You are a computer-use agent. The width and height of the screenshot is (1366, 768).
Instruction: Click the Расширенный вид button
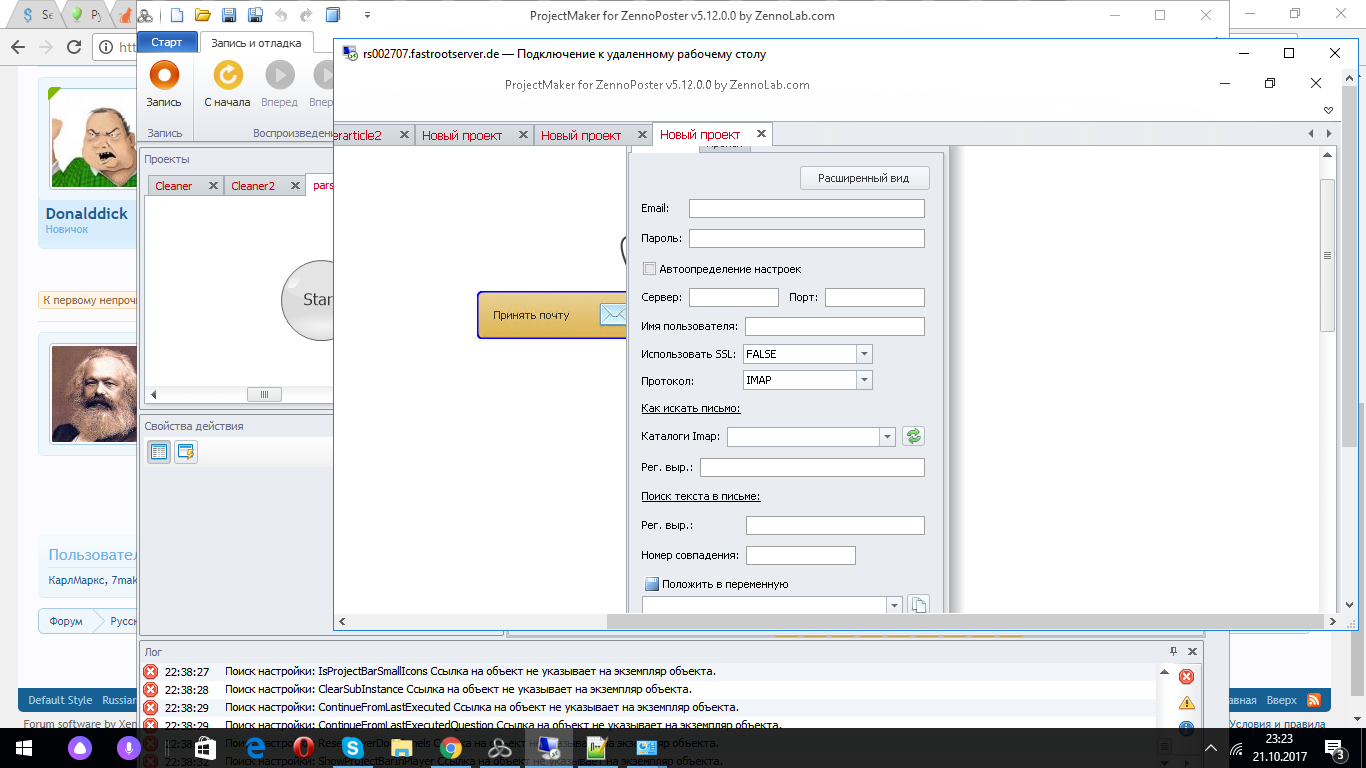864,178
